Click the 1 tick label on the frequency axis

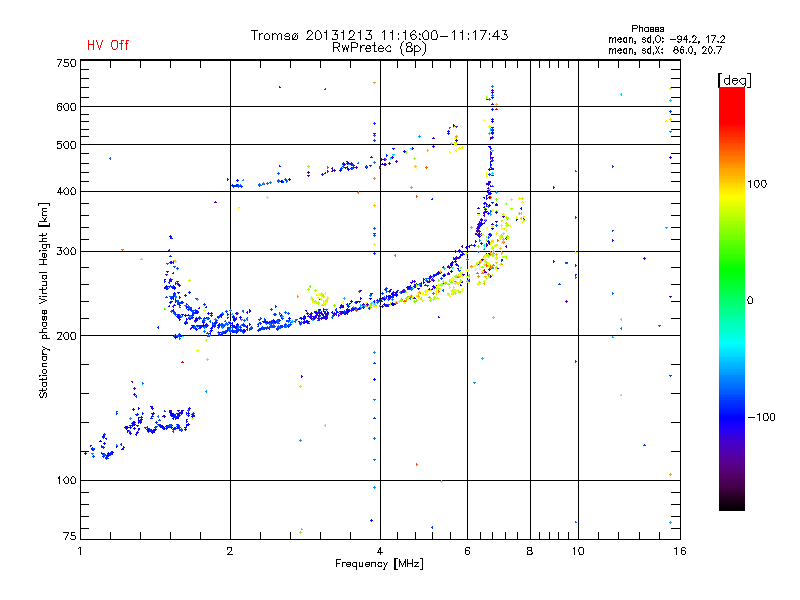click(x=81, y=551)
